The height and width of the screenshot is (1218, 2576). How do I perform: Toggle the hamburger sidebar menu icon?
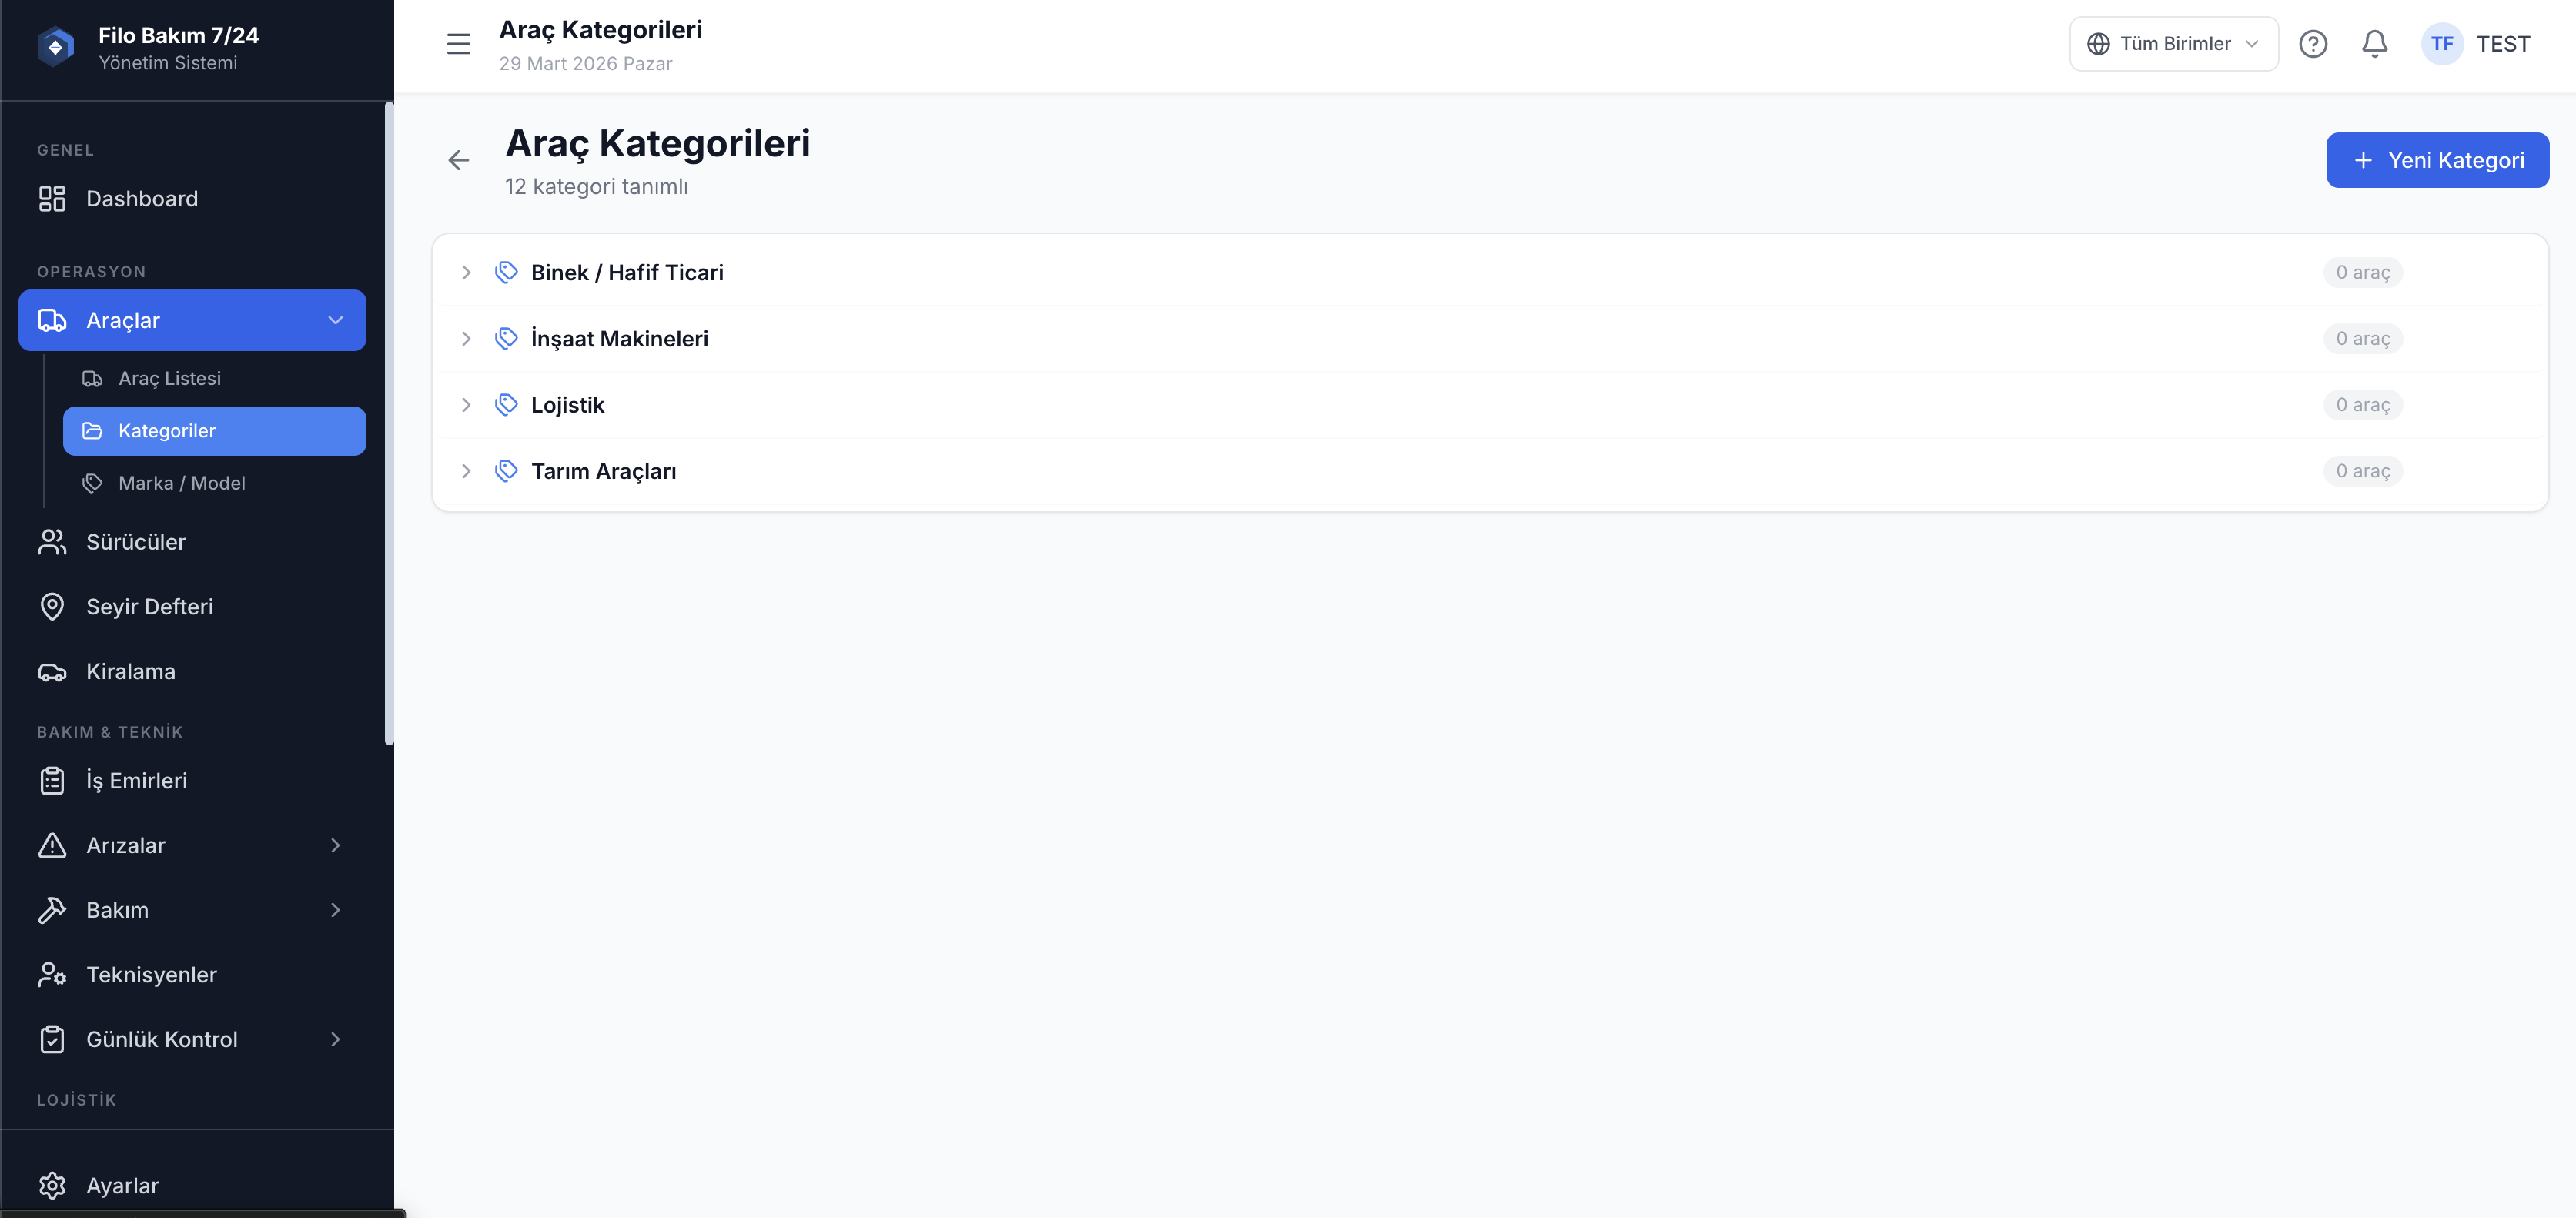tap(458, 44)
